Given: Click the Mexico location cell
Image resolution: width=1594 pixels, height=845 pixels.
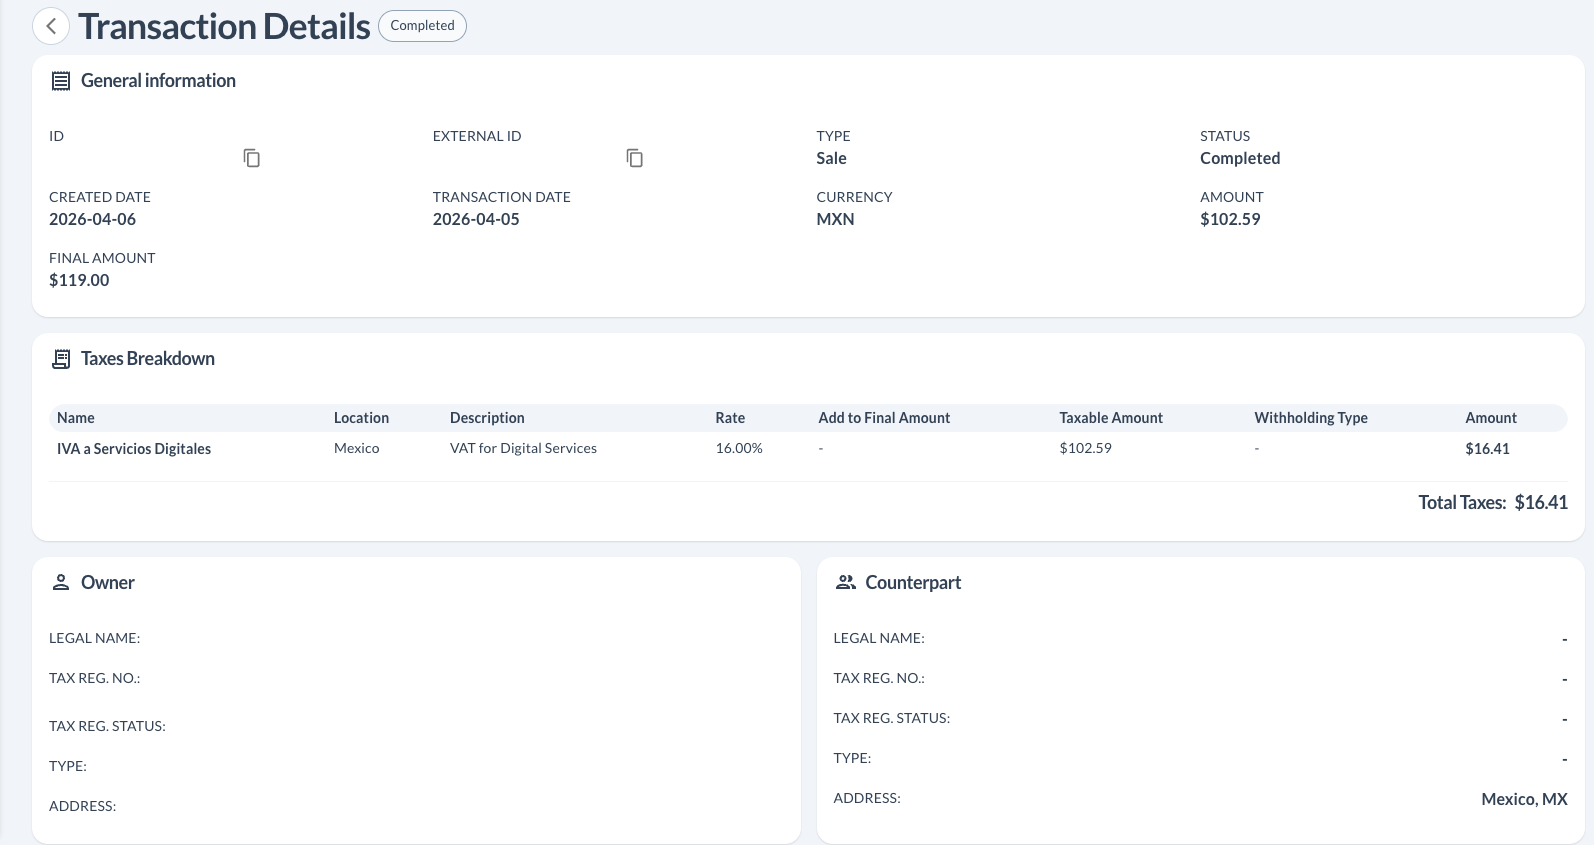Looking at the screenshot, I should pos(356,448).
